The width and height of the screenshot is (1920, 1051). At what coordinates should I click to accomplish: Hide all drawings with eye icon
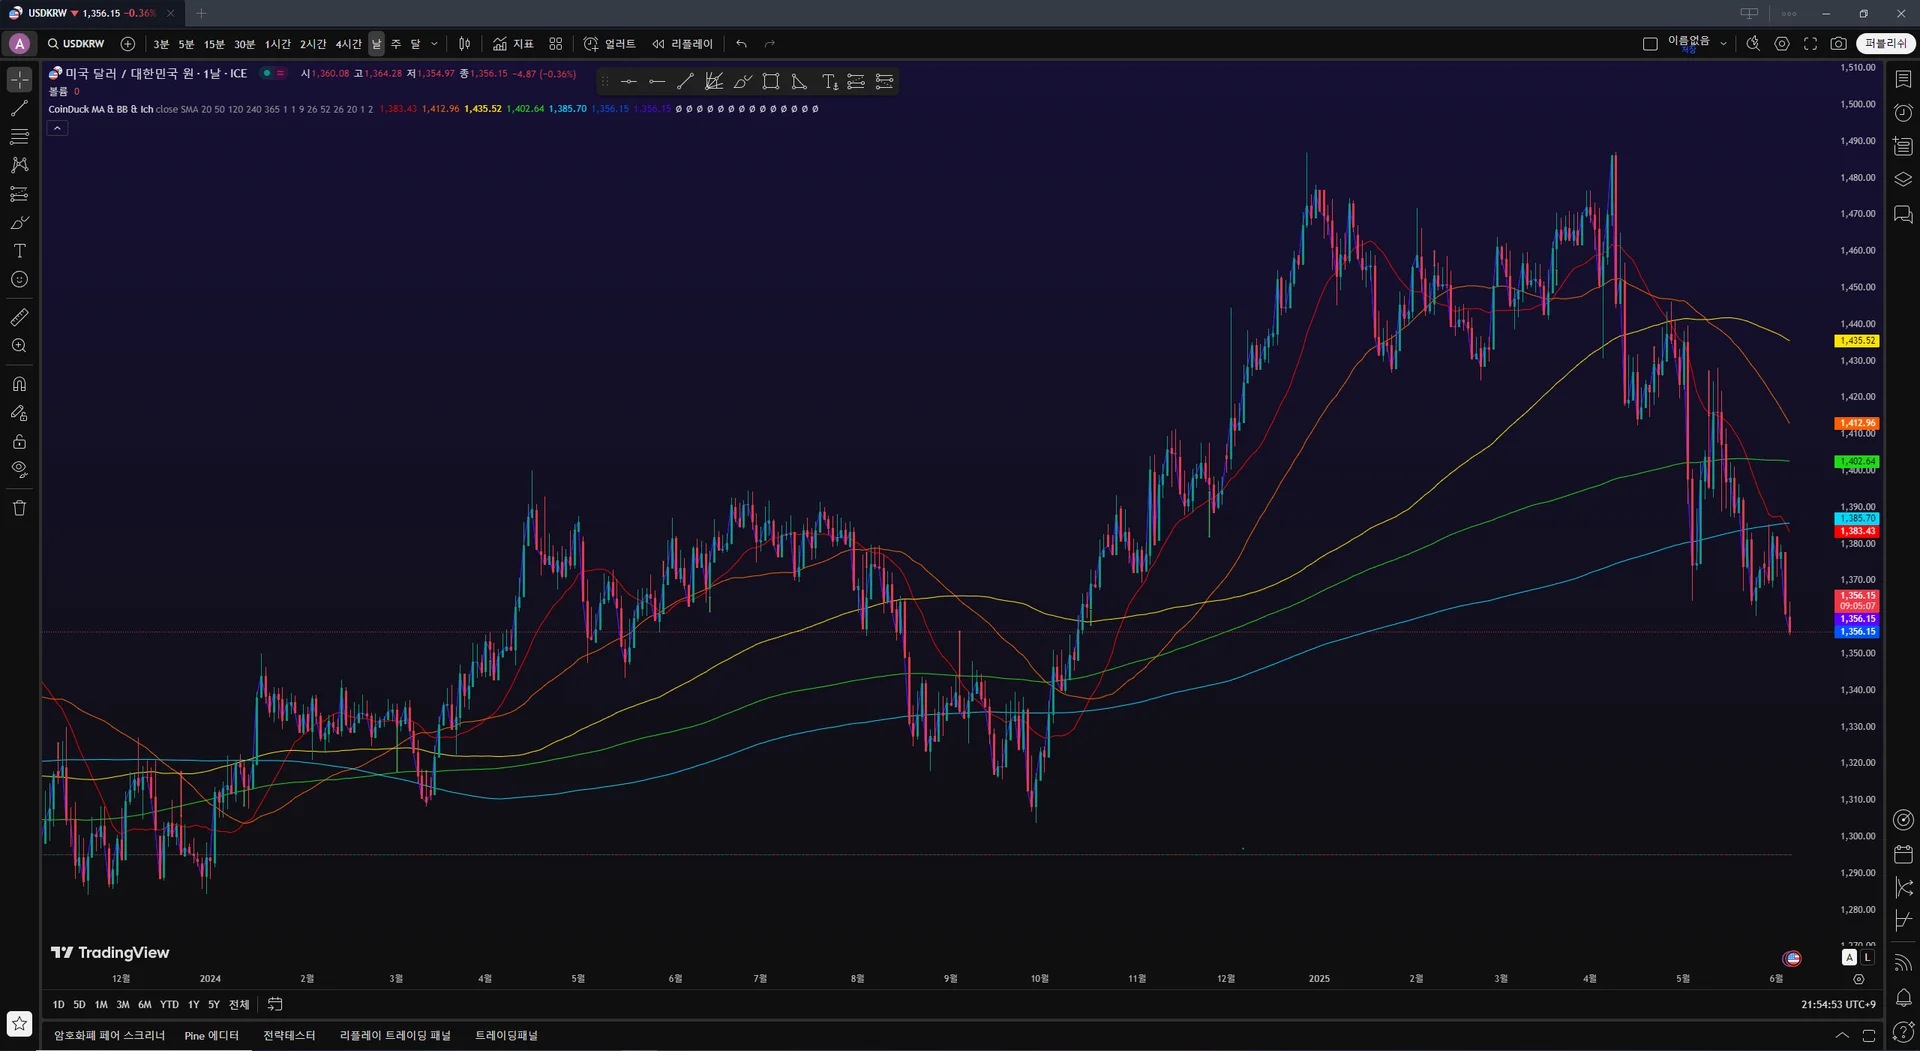click(19, 470)
